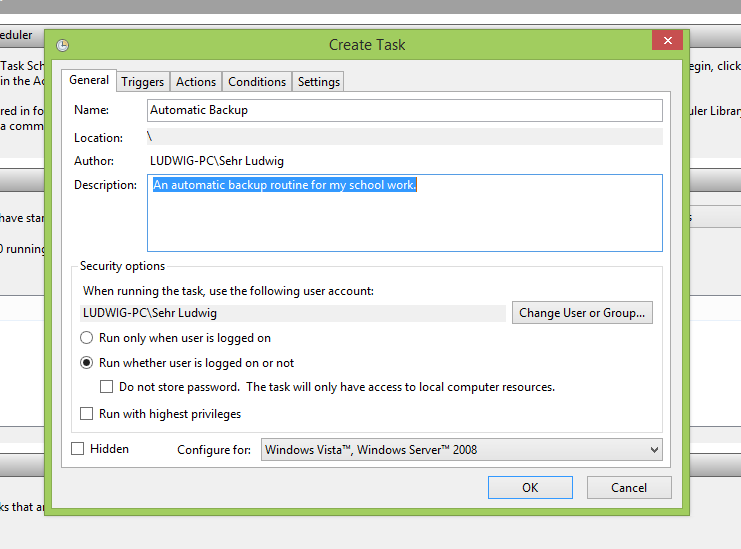Click the clock icon in Create Task title bar

tap(63, 45)
